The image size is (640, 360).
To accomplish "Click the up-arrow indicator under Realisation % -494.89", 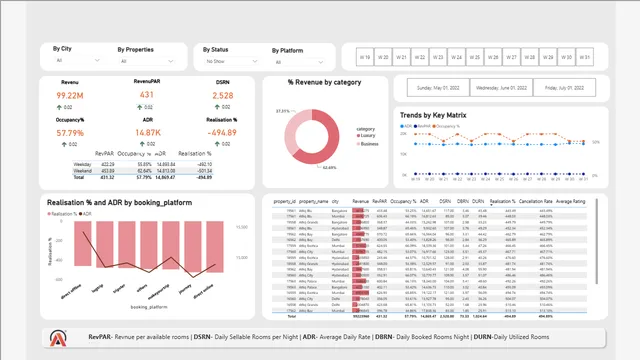I will click(x=217, y=144).
